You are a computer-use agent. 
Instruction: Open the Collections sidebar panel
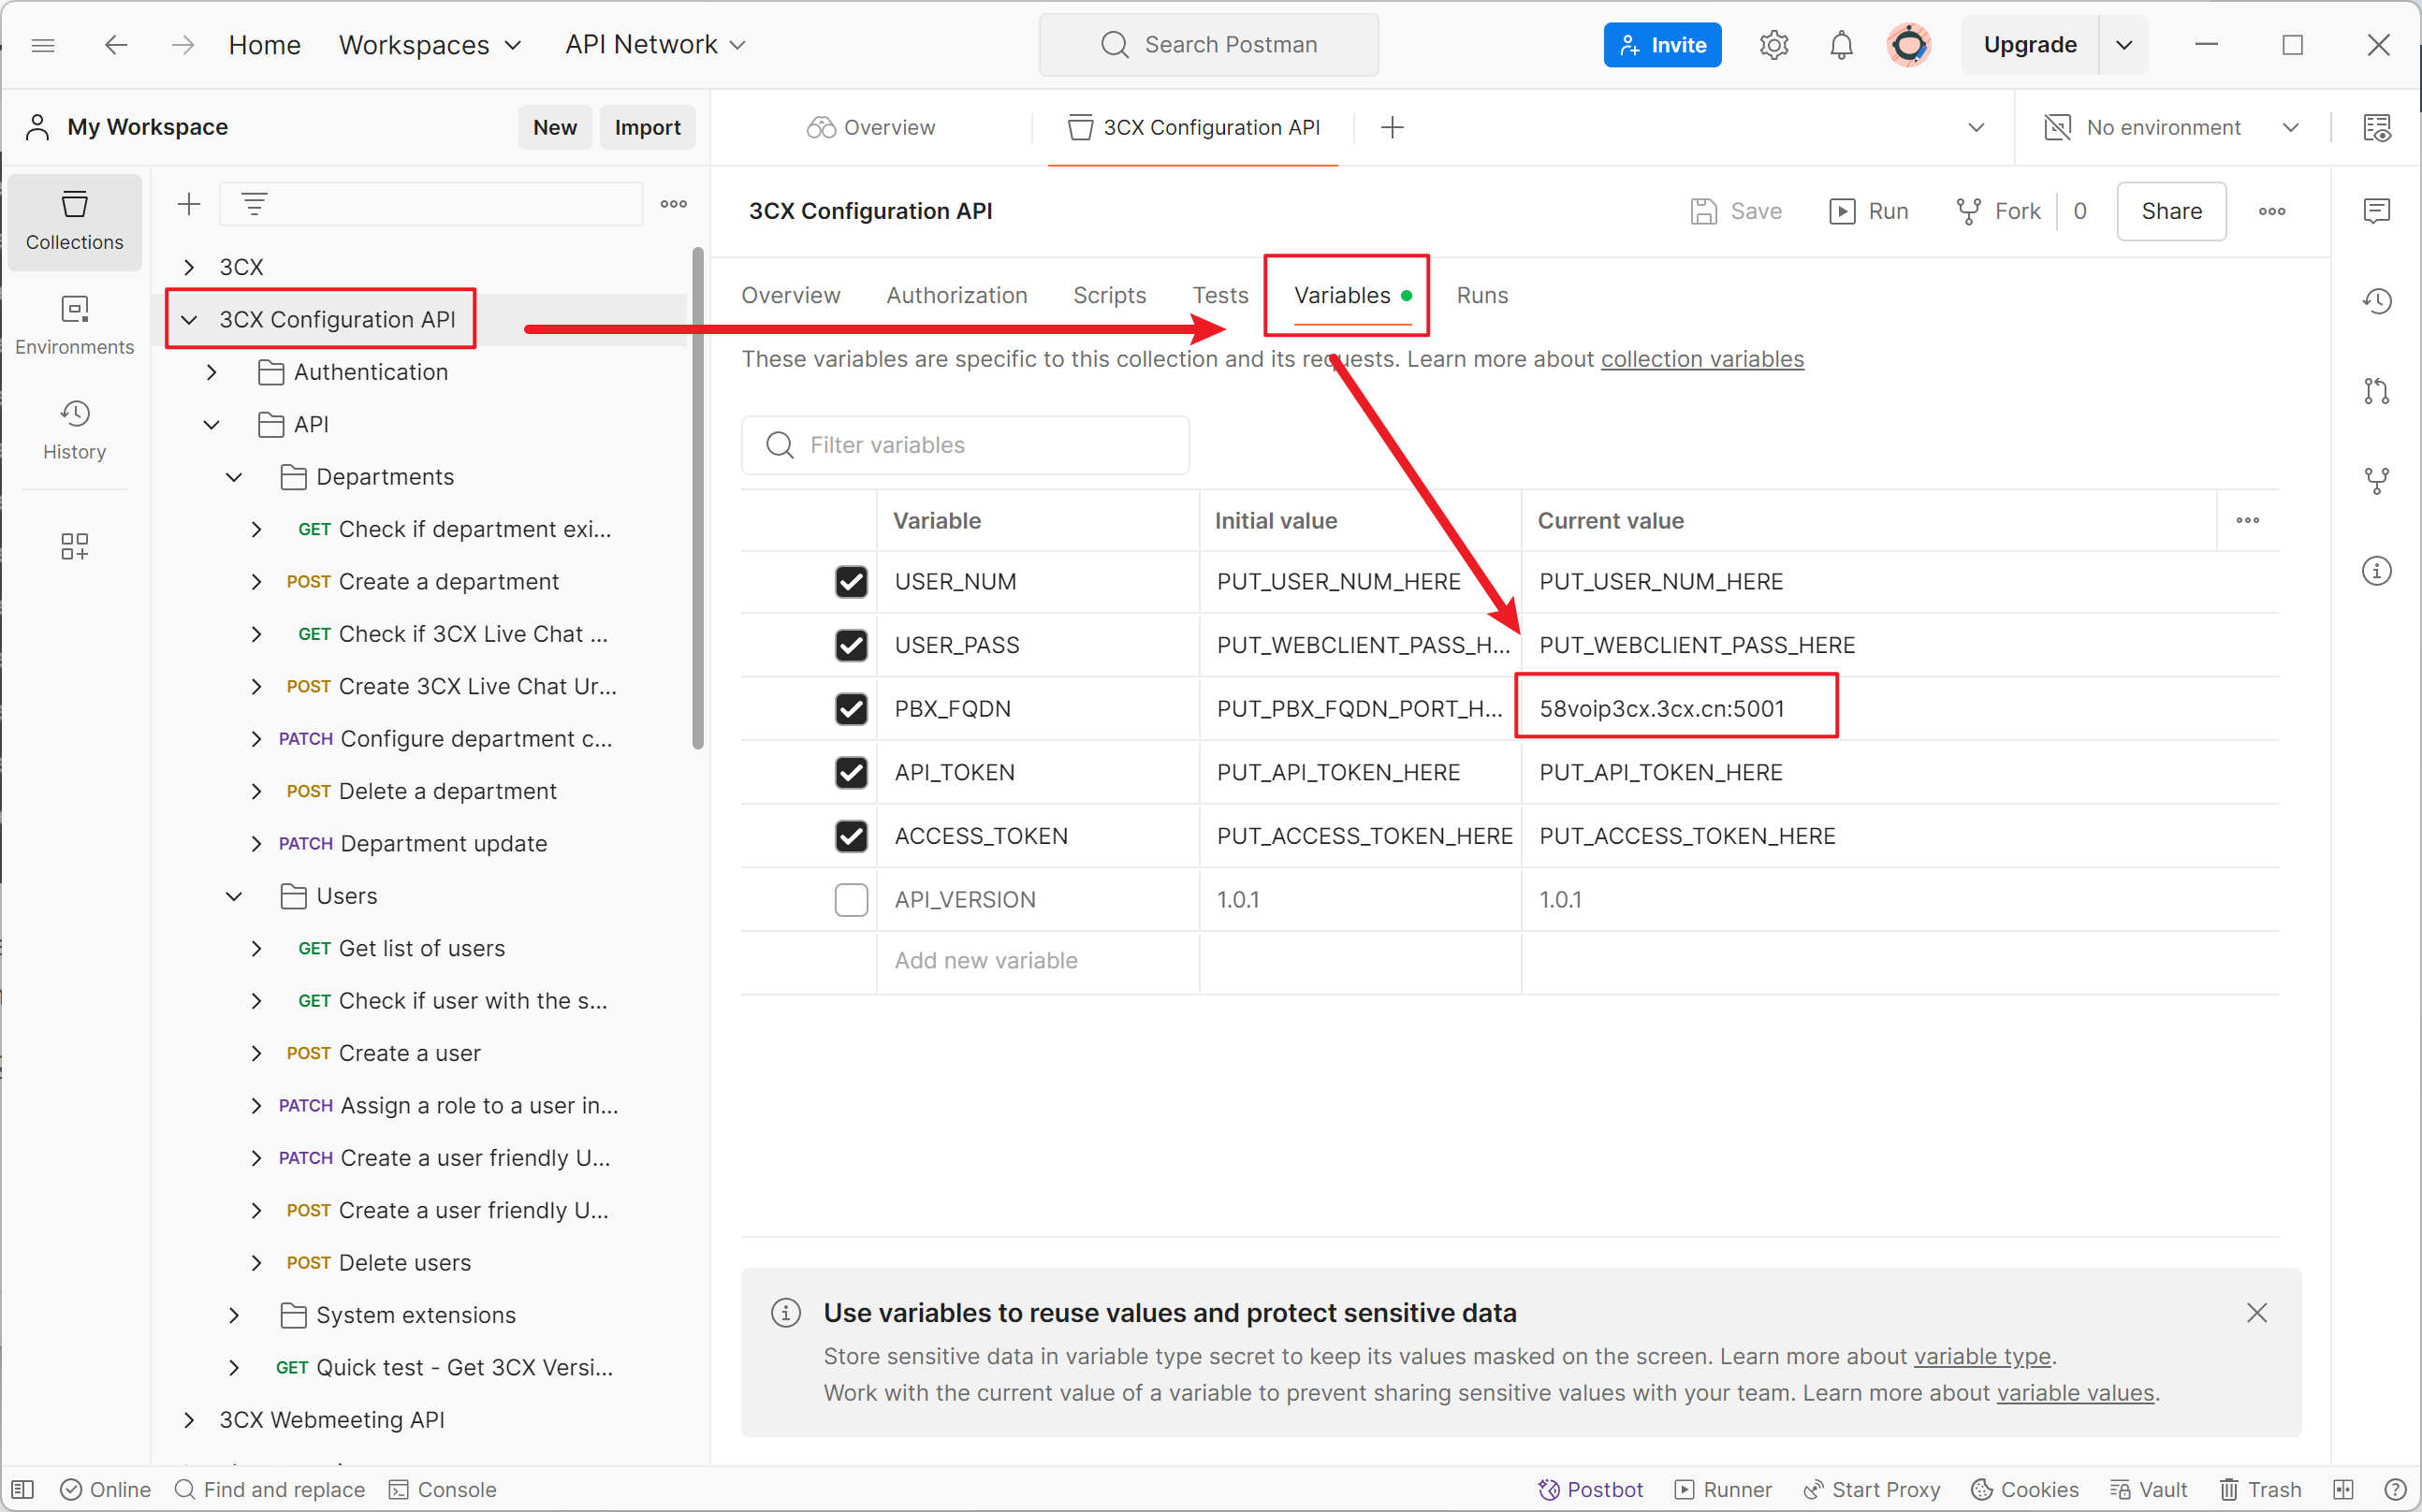point(74,221)
